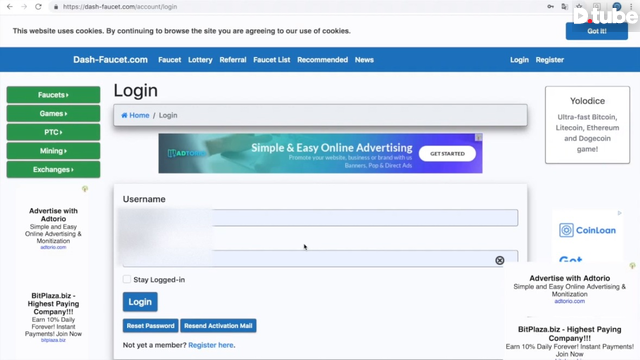Submit the form with Login button
Image resolution: width=640 pixels, height=360 pixels.
pyautogui.click(x=140, y=302)
